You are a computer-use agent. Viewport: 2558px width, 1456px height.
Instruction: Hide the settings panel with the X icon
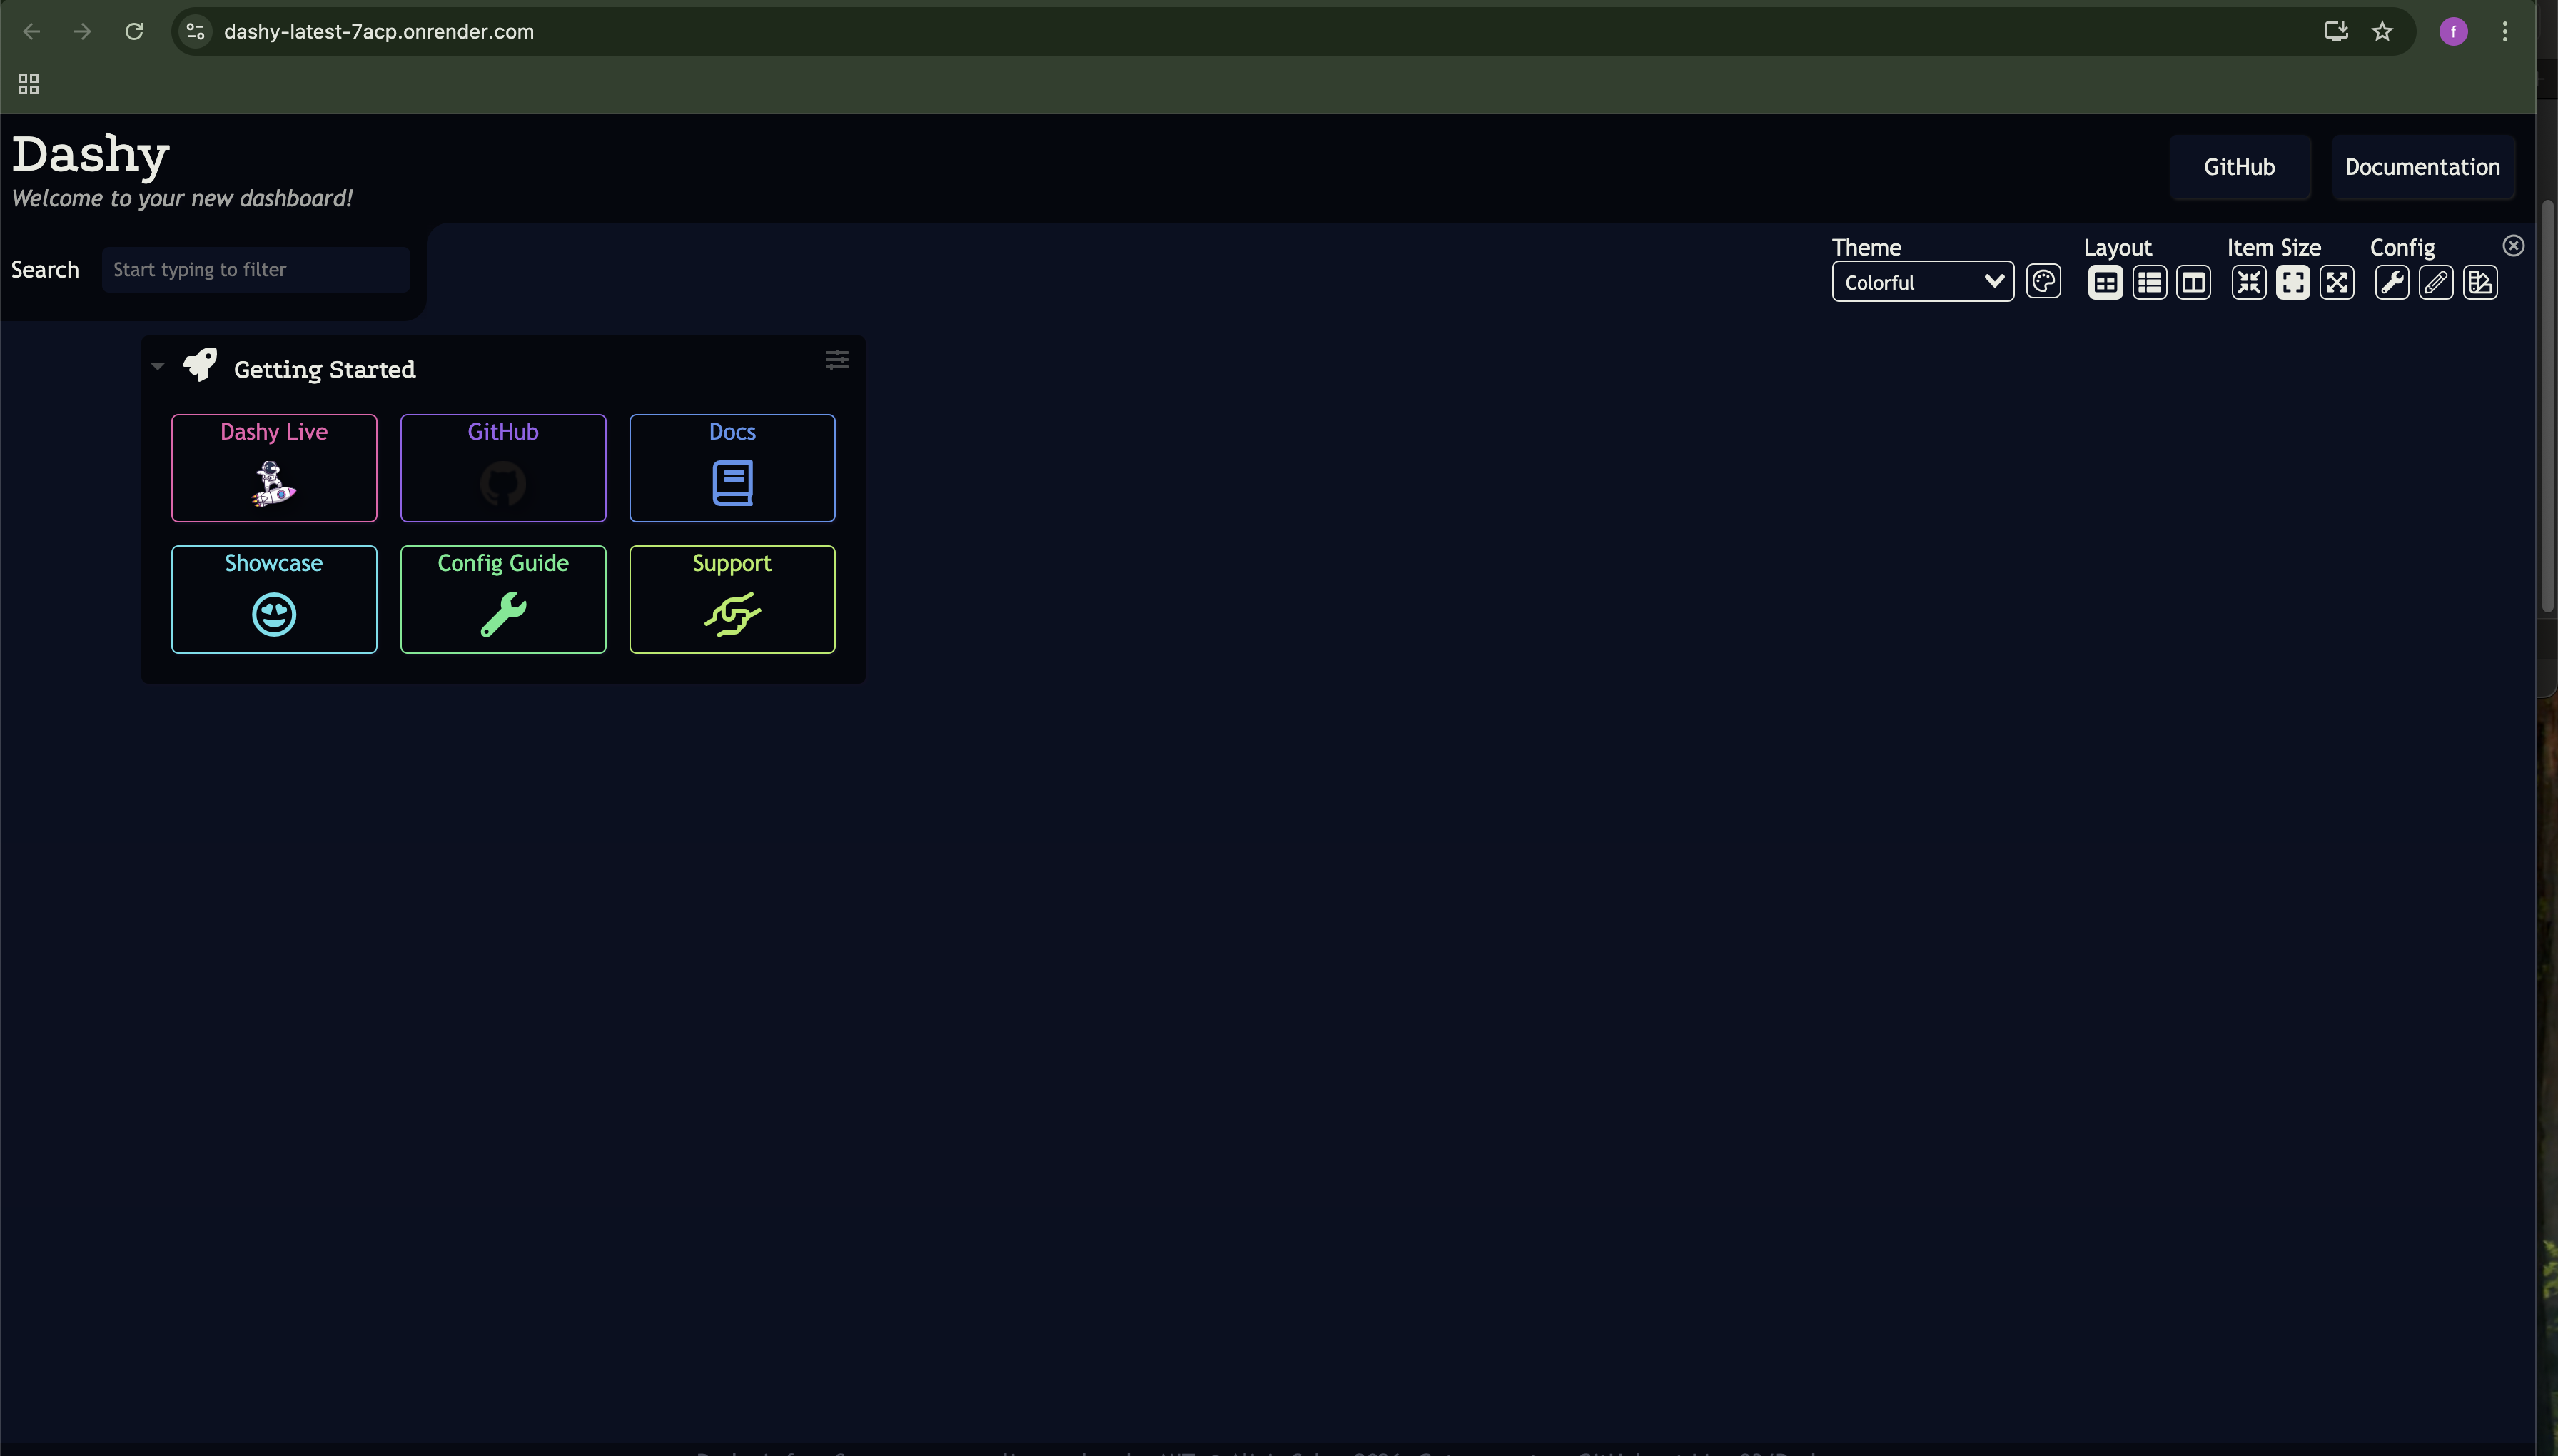tap(2513, 246)
